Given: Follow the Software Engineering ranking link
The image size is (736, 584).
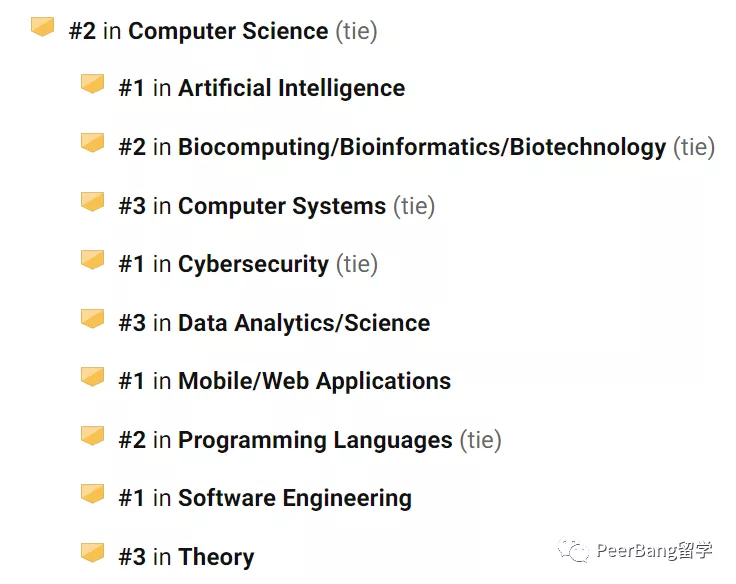Looking at the screenshot, I should (x=294, y=498).
